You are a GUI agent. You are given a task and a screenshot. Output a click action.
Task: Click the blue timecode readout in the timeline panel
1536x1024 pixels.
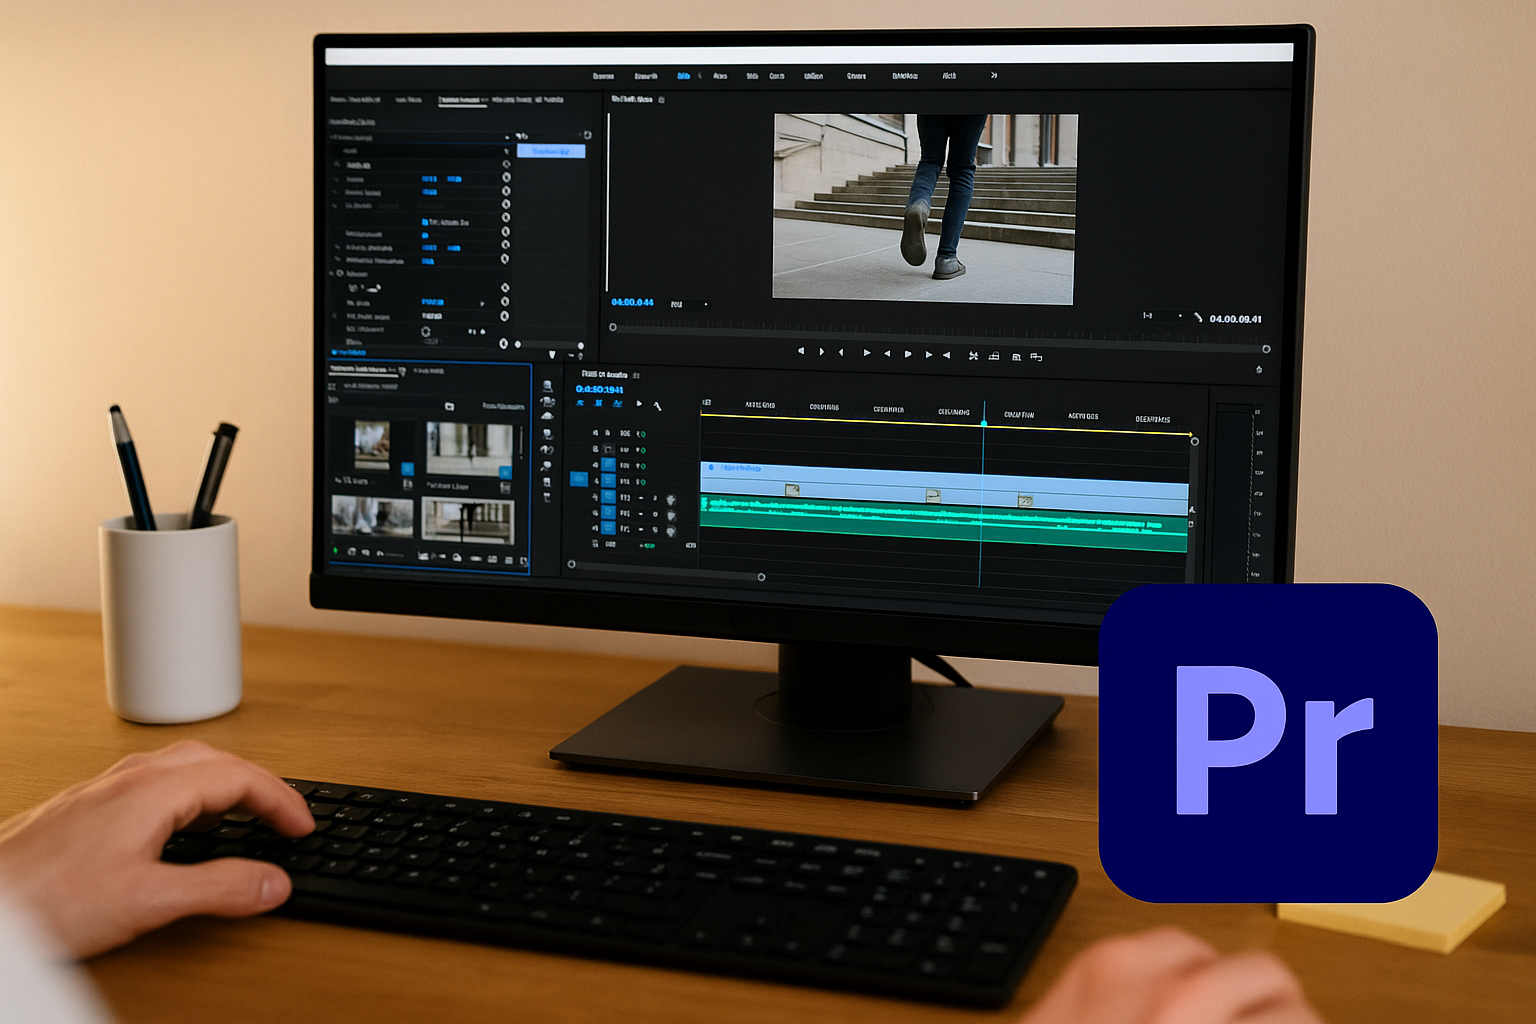598,388
